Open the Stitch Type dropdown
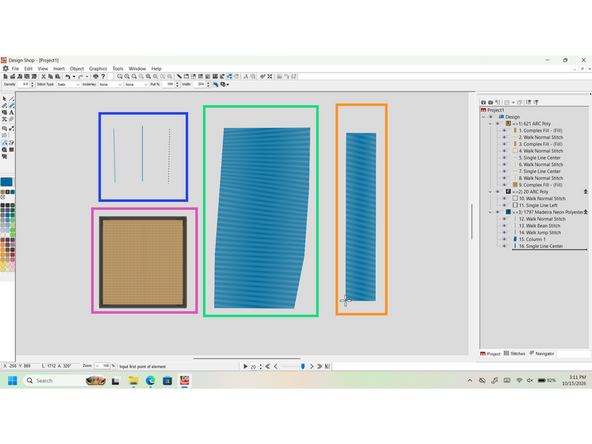The width and height of the screenshot is (592, 444). [78, 85]
